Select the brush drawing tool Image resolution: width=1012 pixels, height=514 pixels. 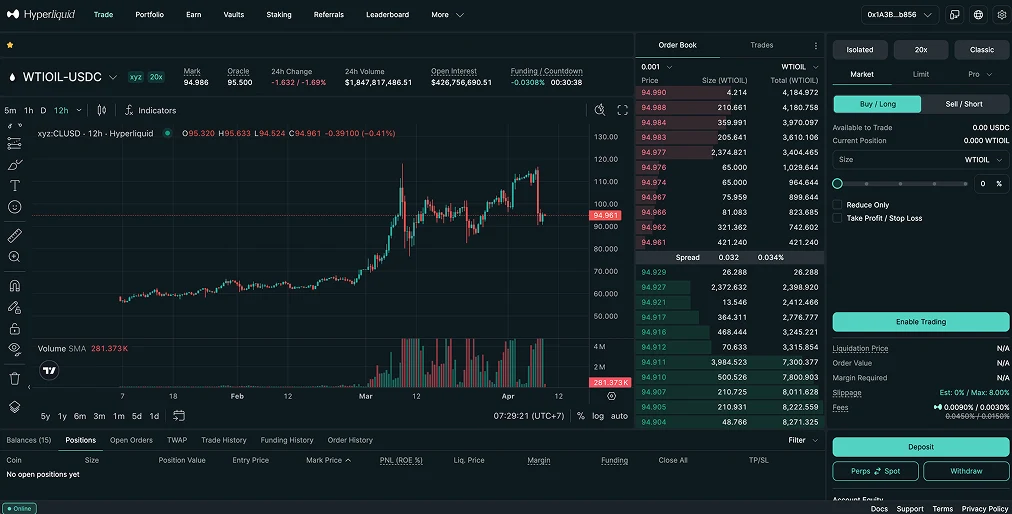click(x=14, y=165)
